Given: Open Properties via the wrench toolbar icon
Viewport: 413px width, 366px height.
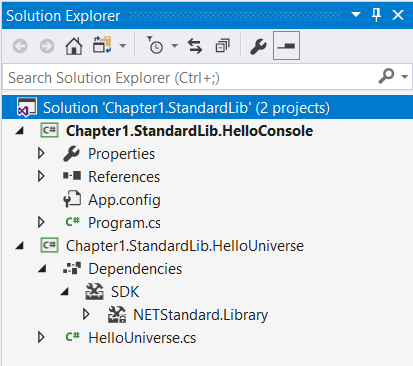Looking at the screenshot, I should [x=258, y=46].
